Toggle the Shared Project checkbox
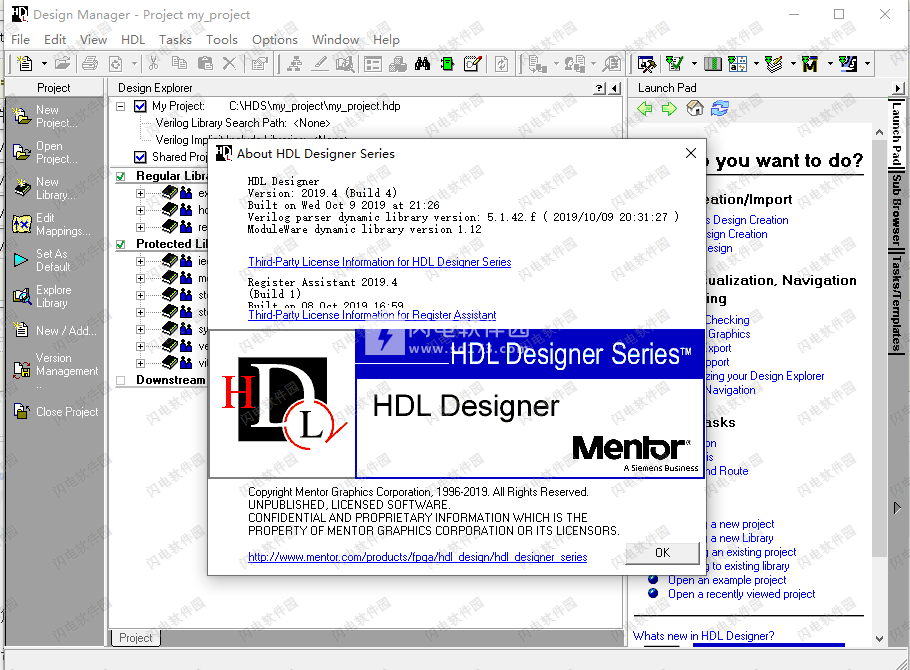This screenshot has width=910, height=670. point(140,157)
